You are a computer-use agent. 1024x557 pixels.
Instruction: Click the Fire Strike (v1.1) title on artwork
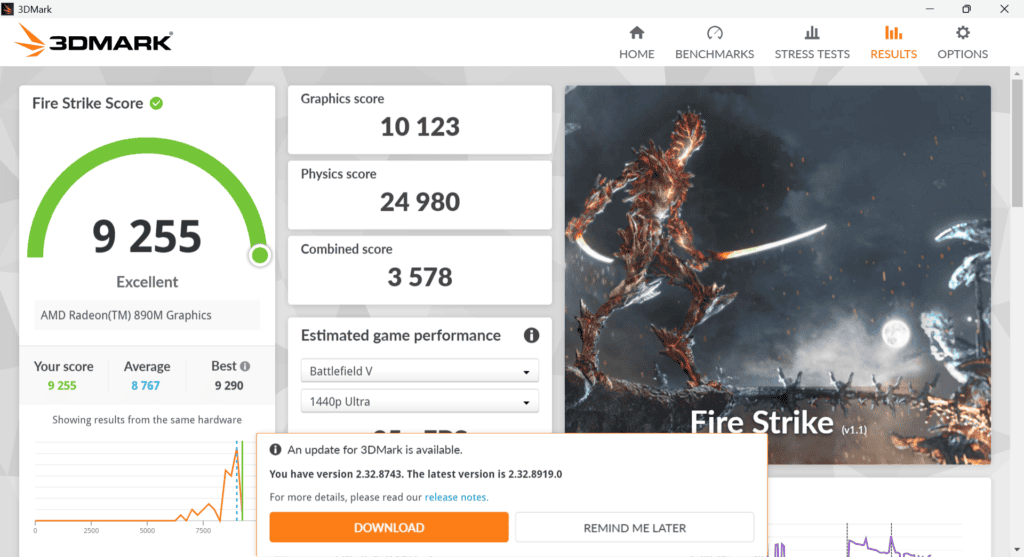[778, 422]
